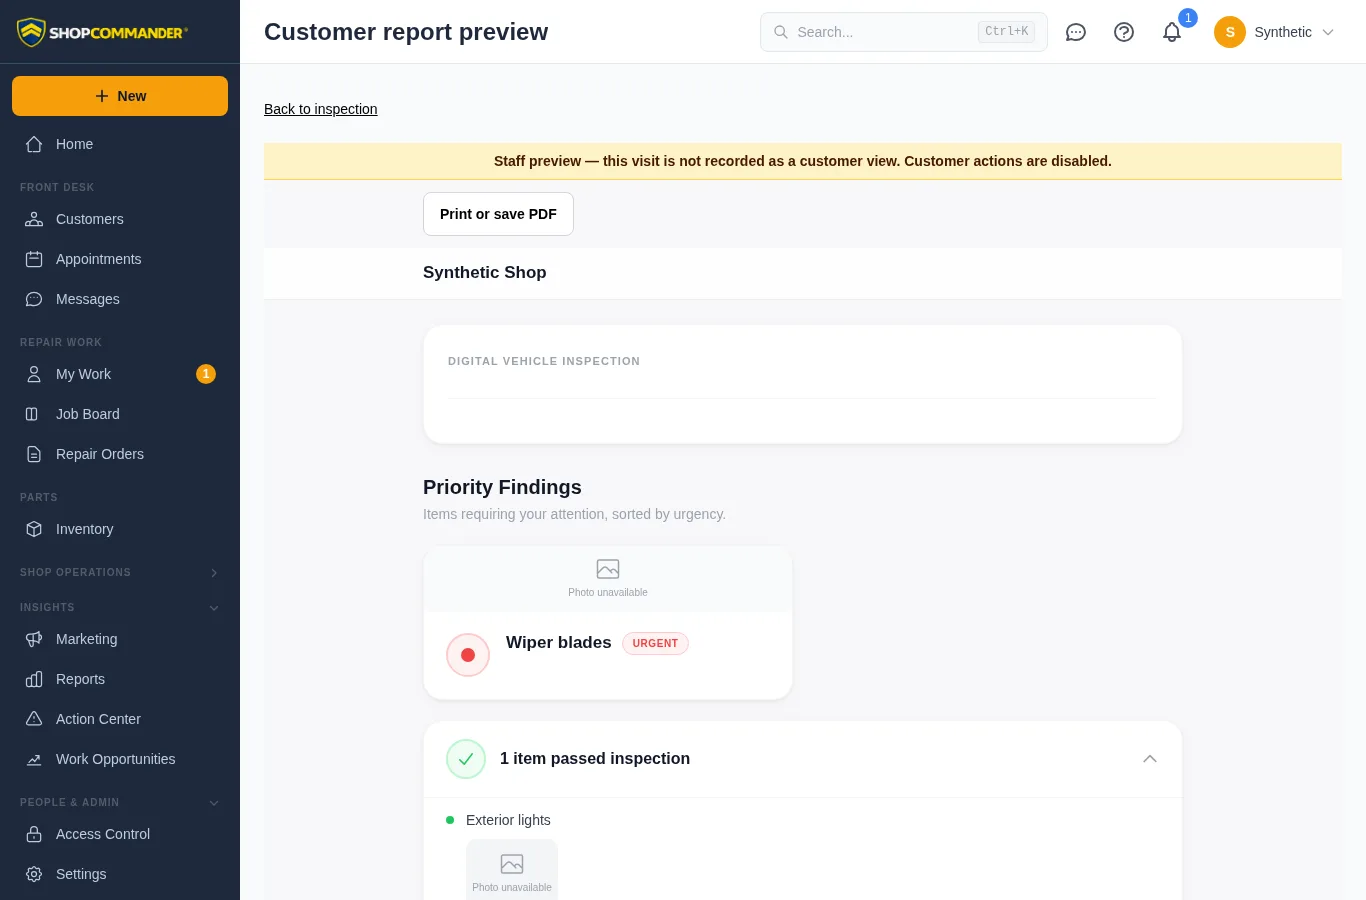Follow the Back to inspection link

pos(321,109)
